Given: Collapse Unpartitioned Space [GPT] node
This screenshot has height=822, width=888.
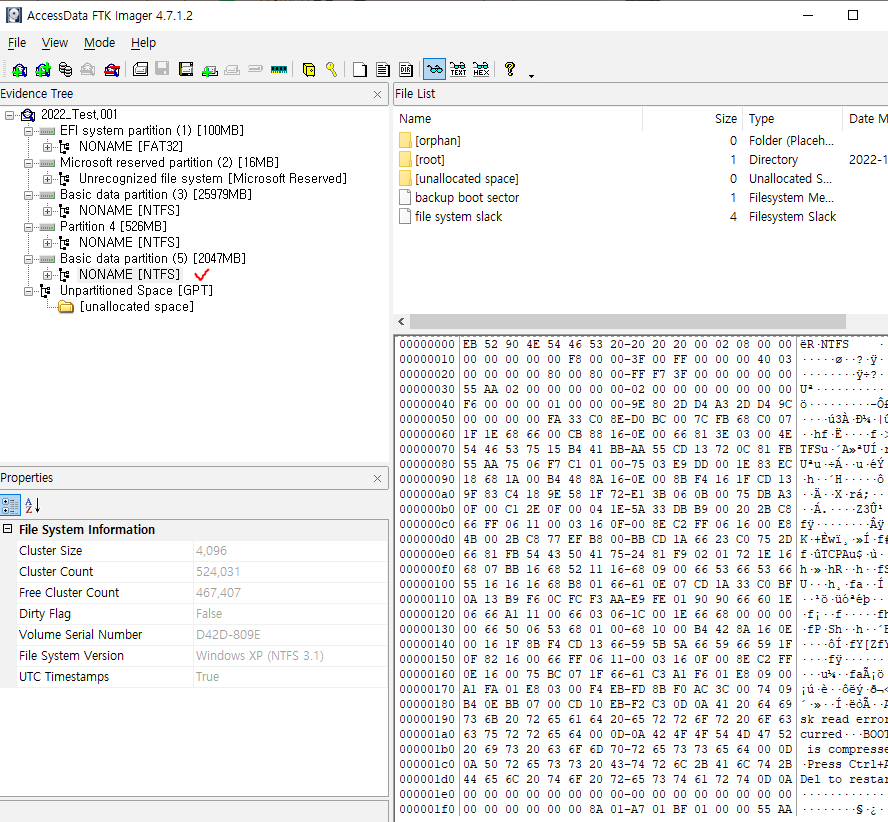Looking at the screenshot, I should coord(28,291).
